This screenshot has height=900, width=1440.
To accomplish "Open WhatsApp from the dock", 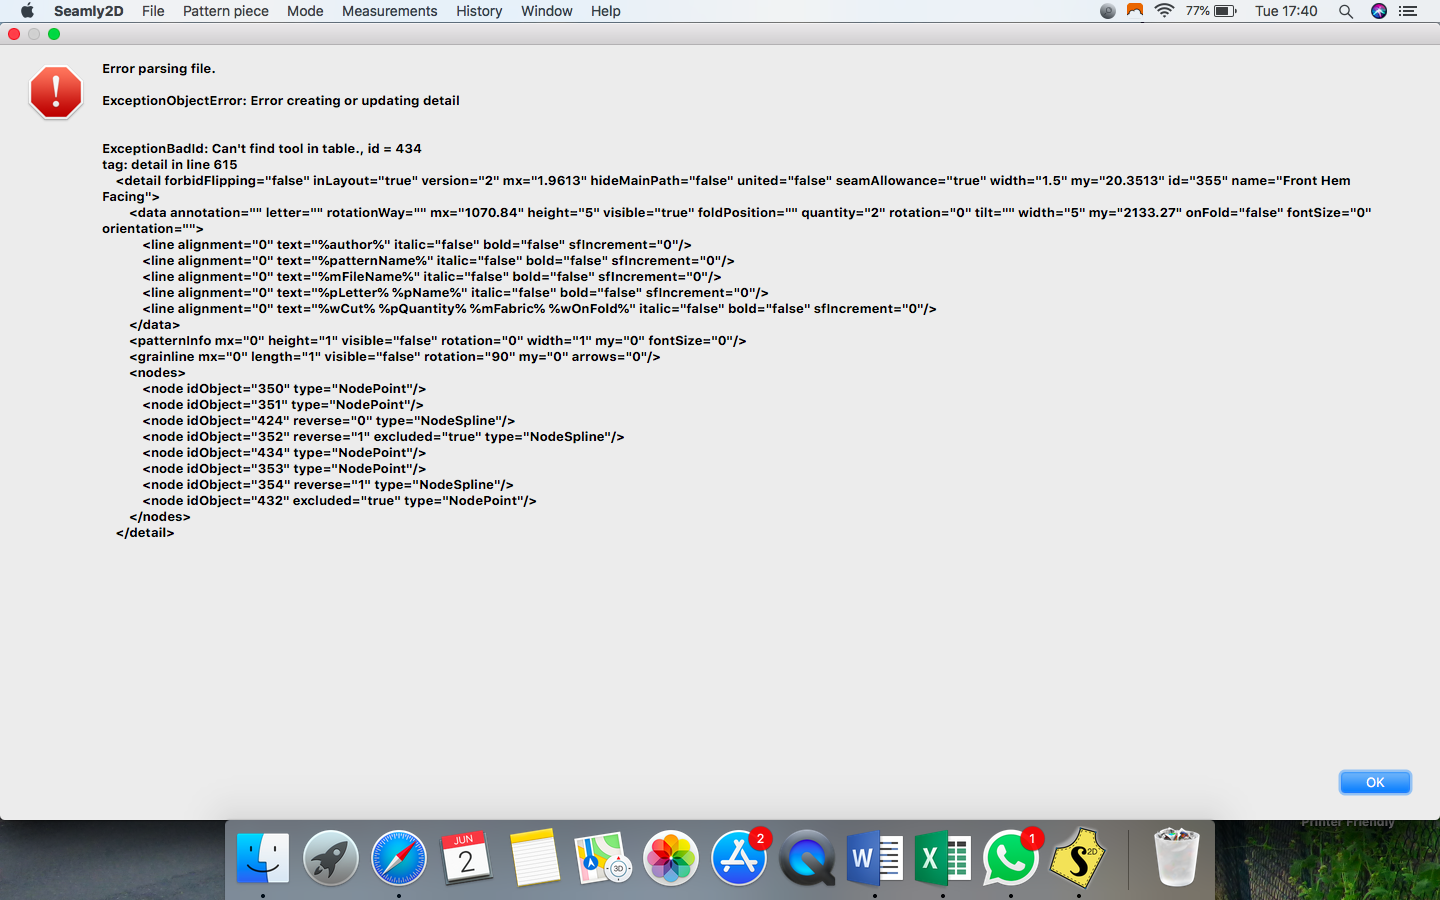I will [1010, 858].
